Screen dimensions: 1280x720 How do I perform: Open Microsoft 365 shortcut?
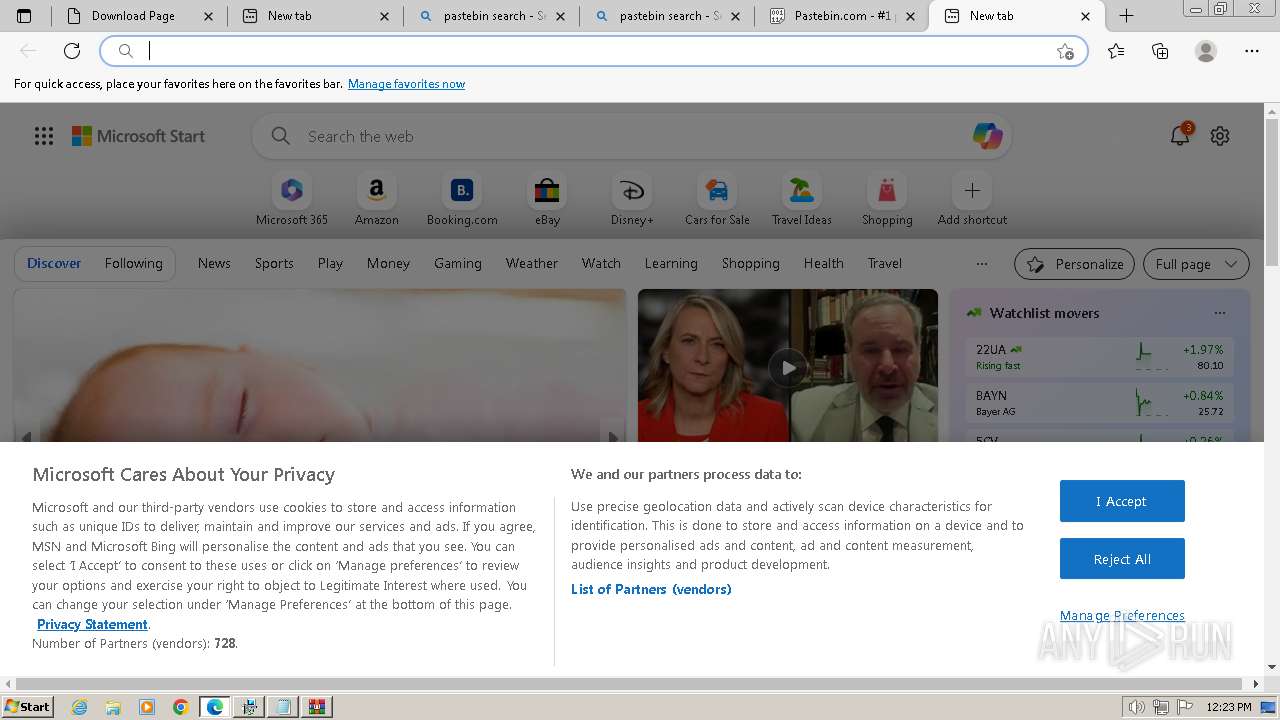(292, 199)
